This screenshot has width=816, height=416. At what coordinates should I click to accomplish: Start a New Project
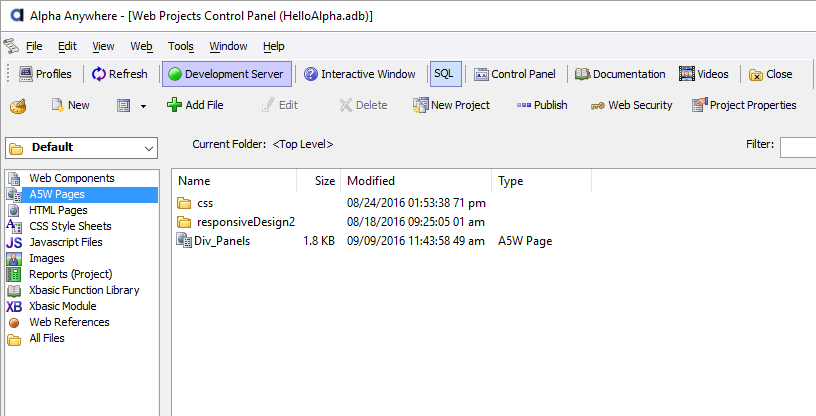(x=451, y=105)
